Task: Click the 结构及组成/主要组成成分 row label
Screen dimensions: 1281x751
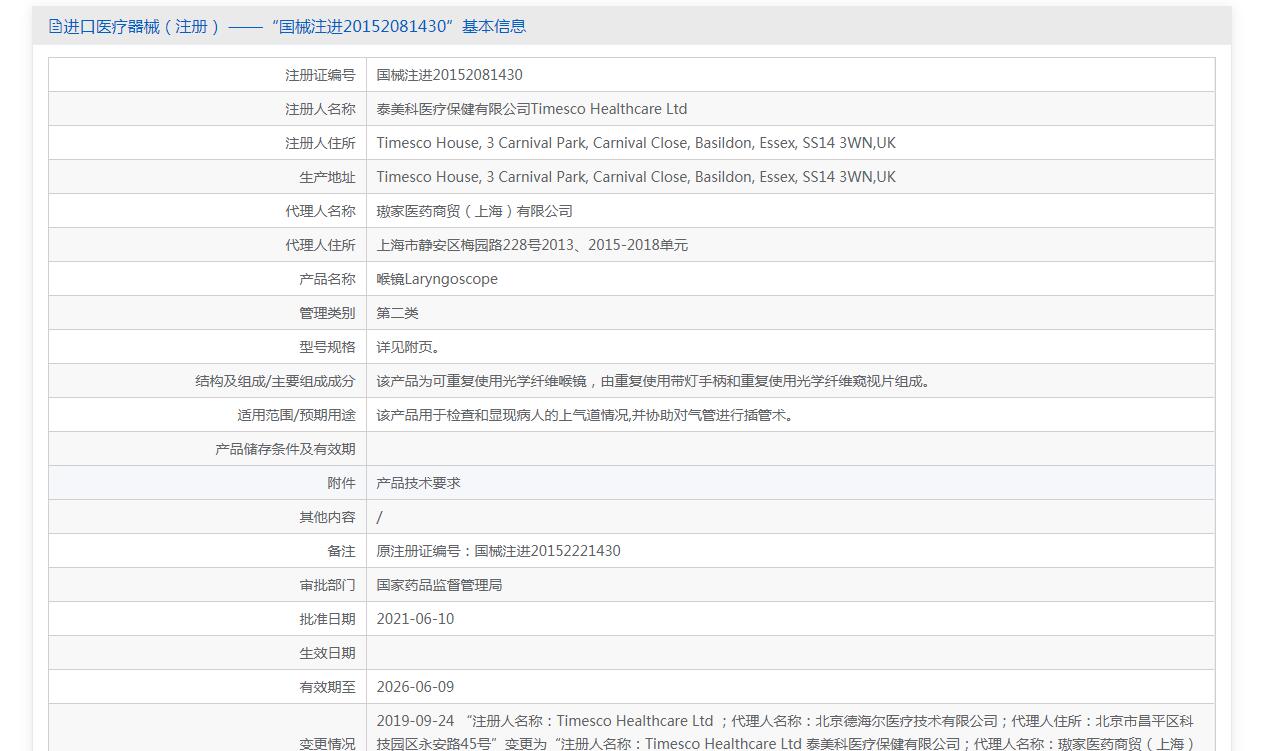Action: pyautogui.click(x=275, y=381)
